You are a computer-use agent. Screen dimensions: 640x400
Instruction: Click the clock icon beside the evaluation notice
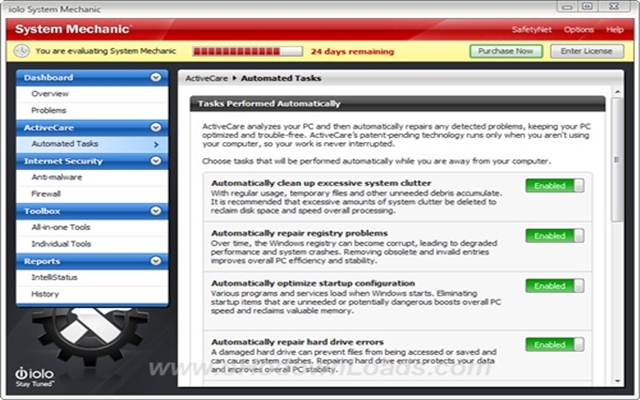pyautogui.click(x=21, y=51)
